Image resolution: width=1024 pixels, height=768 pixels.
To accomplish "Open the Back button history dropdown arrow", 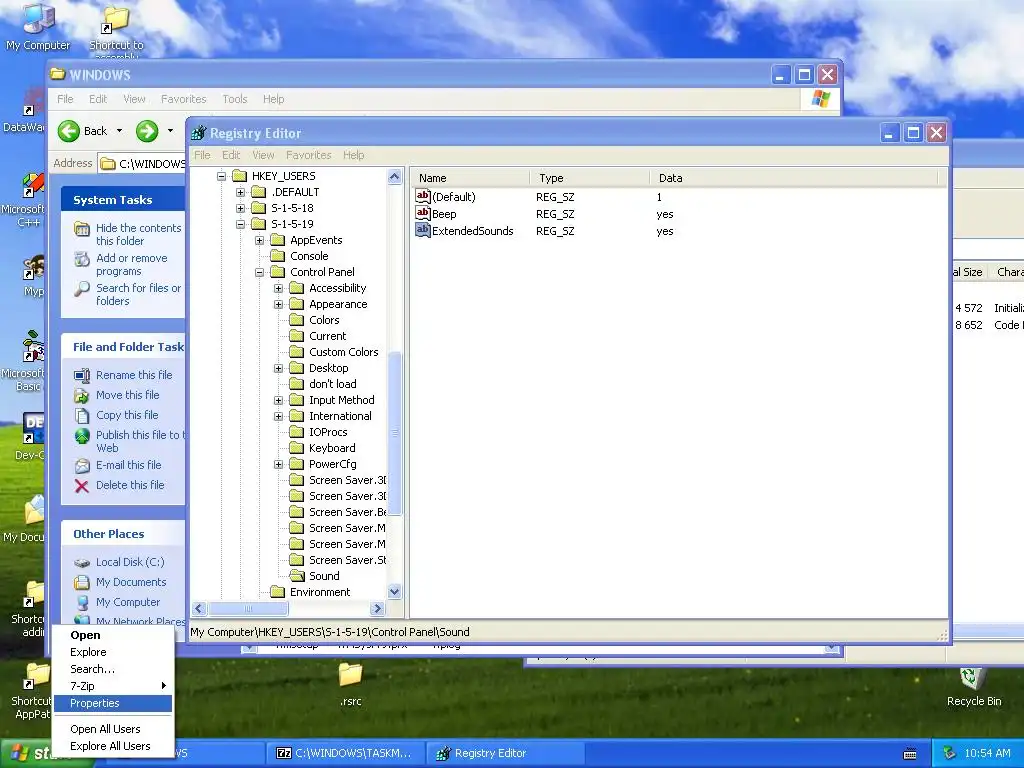I will [x=120, y=131].
